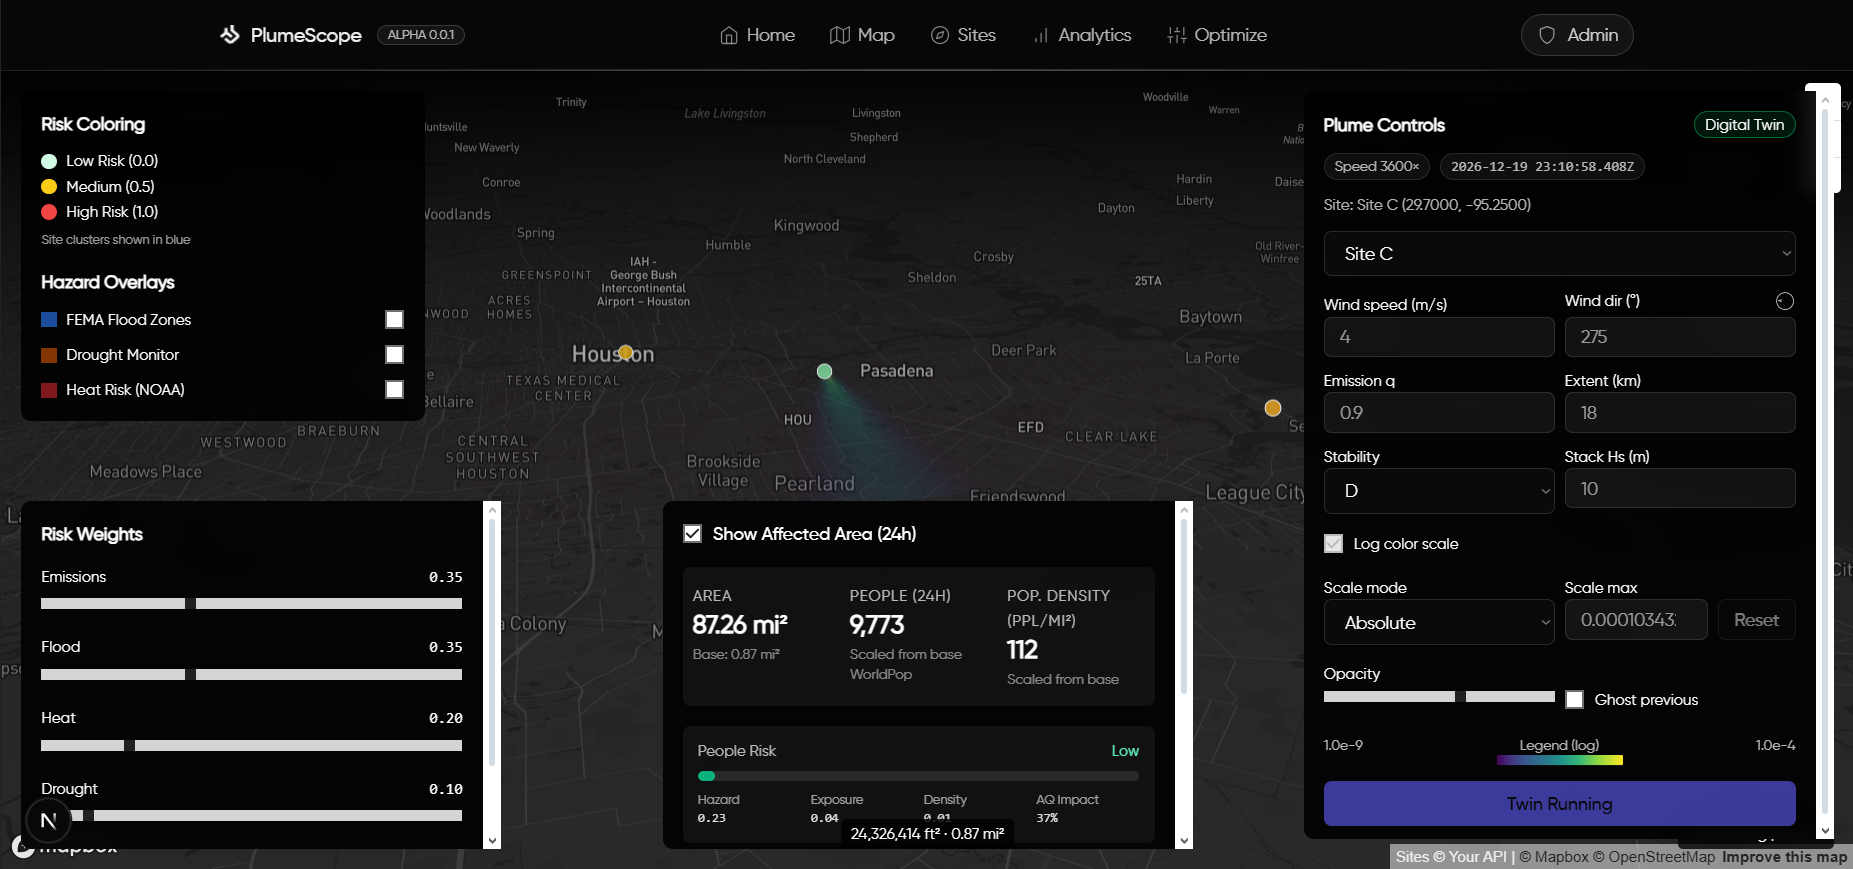Open the Analytics page
The width and height of the screenshot is (1853, 869).
click(x=1081, y=35)
